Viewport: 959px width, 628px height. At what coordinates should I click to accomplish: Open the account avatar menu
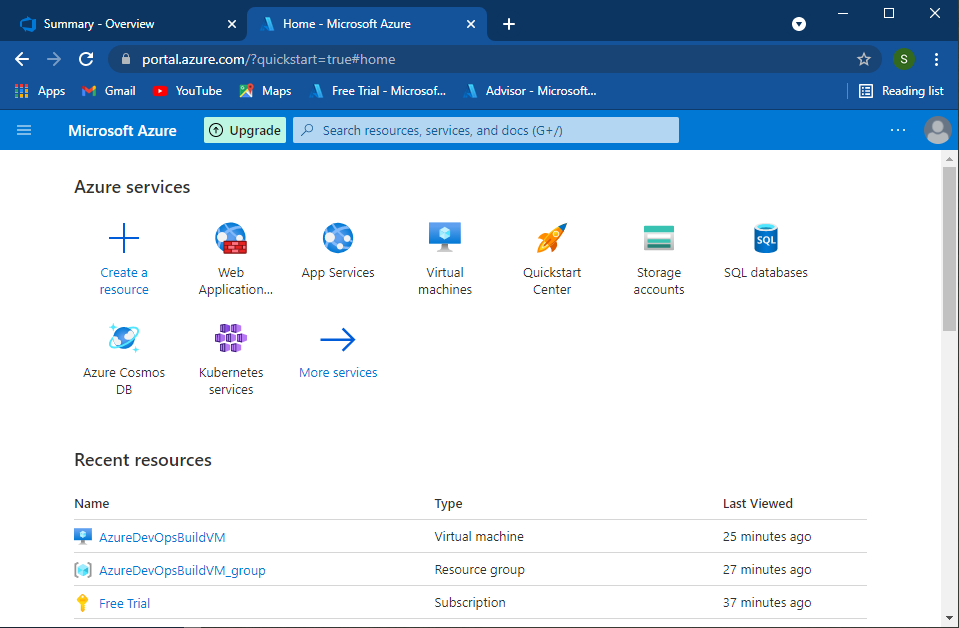click(x=937, y=130)
